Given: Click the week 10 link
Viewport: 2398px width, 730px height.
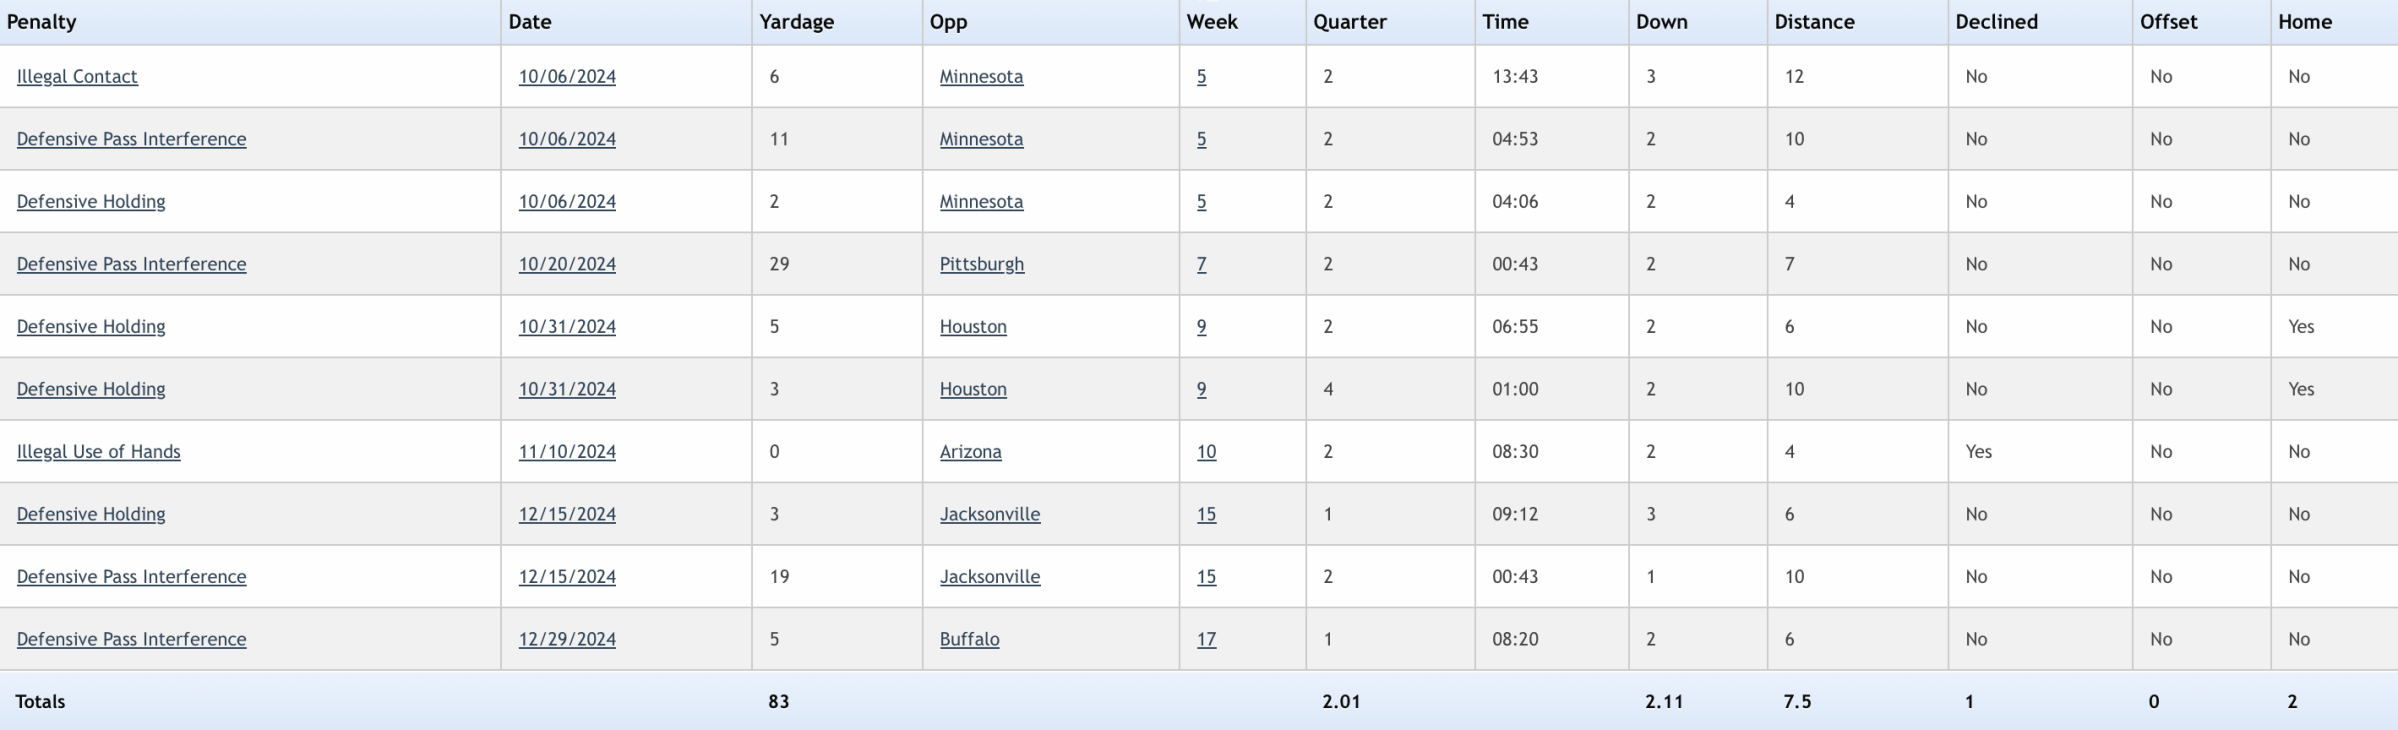Looking at the screenshot, I should [x=1206, y=452].
